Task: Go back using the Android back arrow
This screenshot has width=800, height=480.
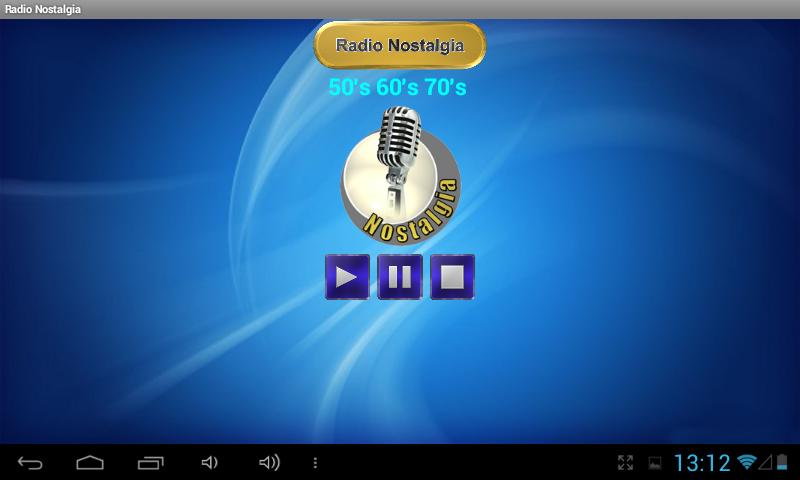Action: [30, 463]
